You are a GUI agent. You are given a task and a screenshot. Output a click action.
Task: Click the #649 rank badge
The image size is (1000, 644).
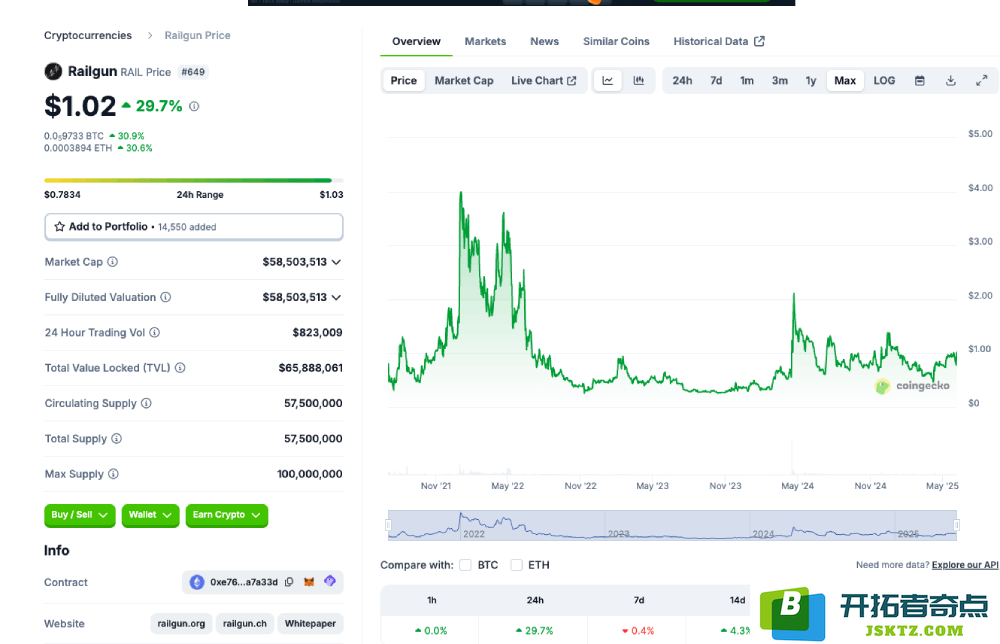tap(193, 72)
